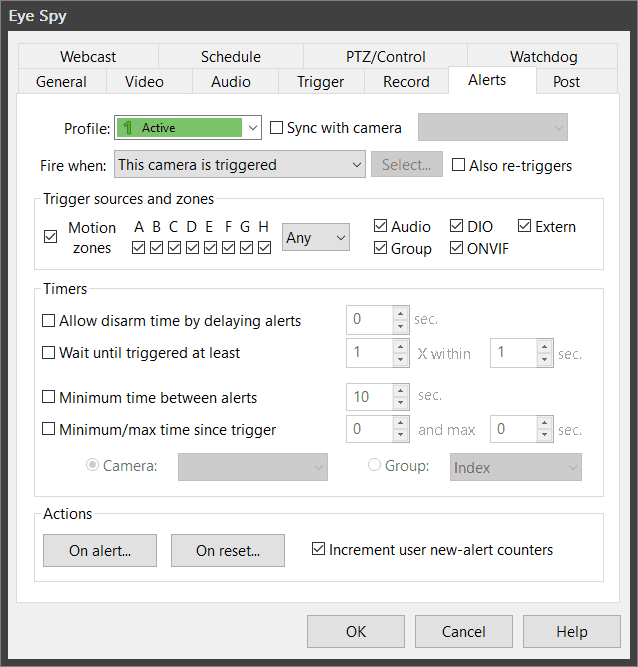Uncheck motion zone H

(265, 247)
